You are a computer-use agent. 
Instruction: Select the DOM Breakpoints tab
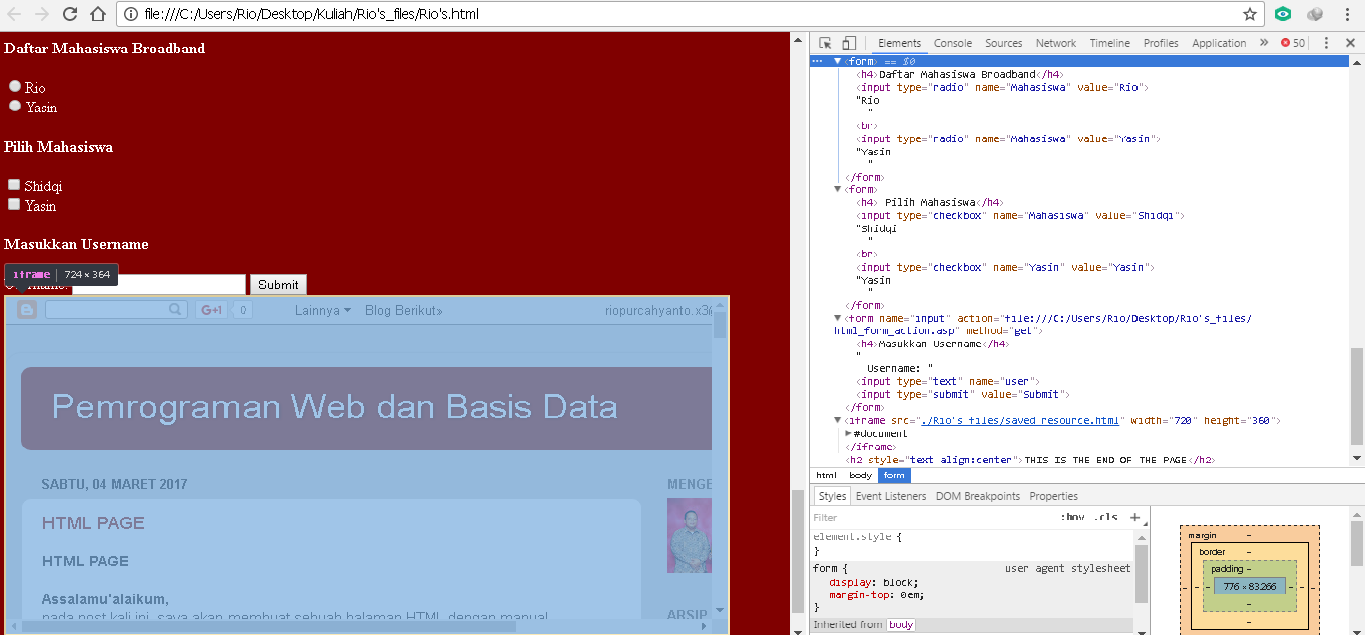click(x=978, y=496)
